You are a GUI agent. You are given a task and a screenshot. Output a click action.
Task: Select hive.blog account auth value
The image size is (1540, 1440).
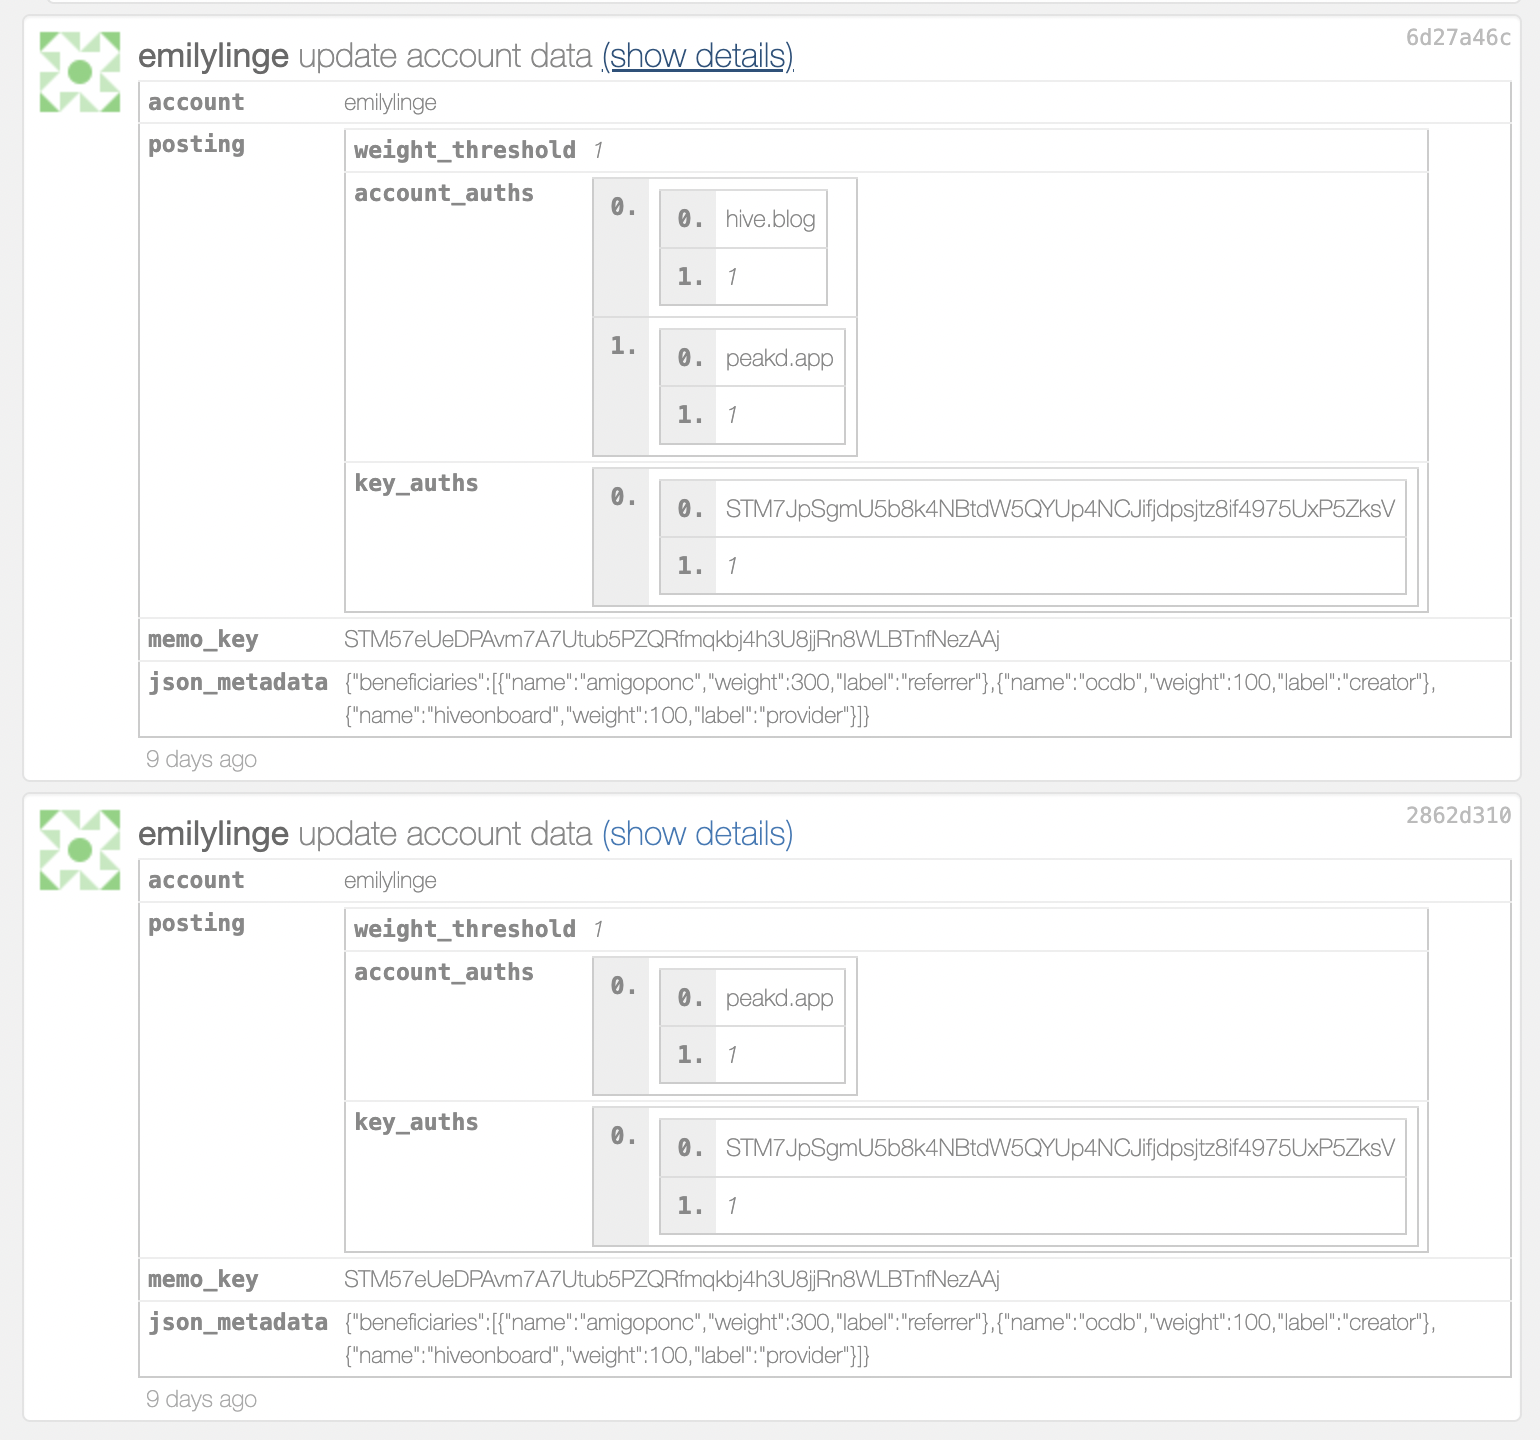click(x=770, y=219)
